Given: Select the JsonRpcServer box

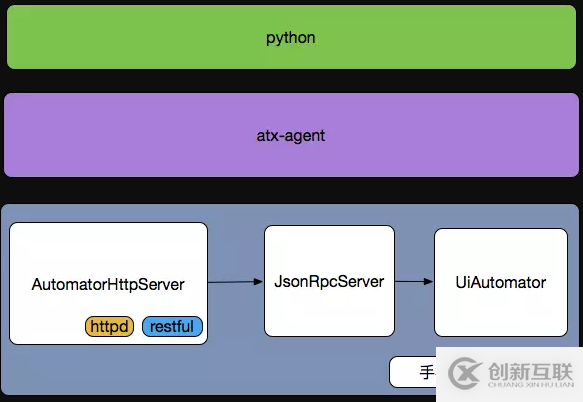Looking at the screenshot, I should 329,281.
